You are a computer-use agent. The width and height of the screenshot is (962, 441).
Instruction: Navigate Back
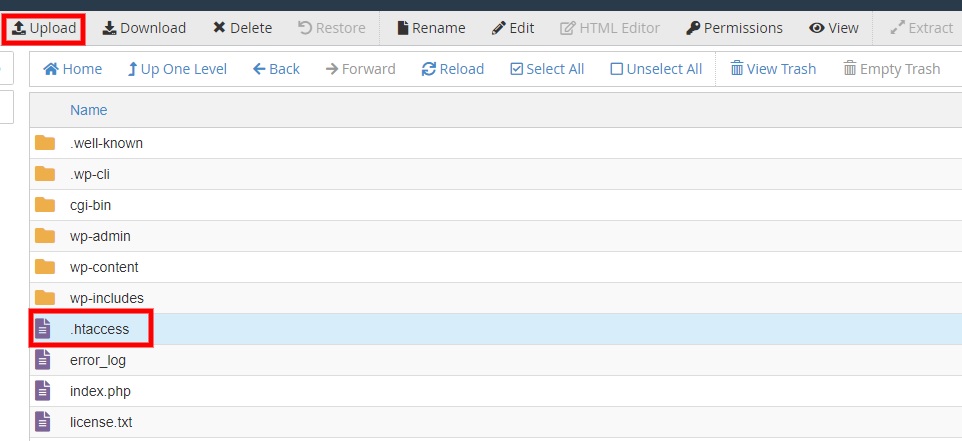pos(276,69)
